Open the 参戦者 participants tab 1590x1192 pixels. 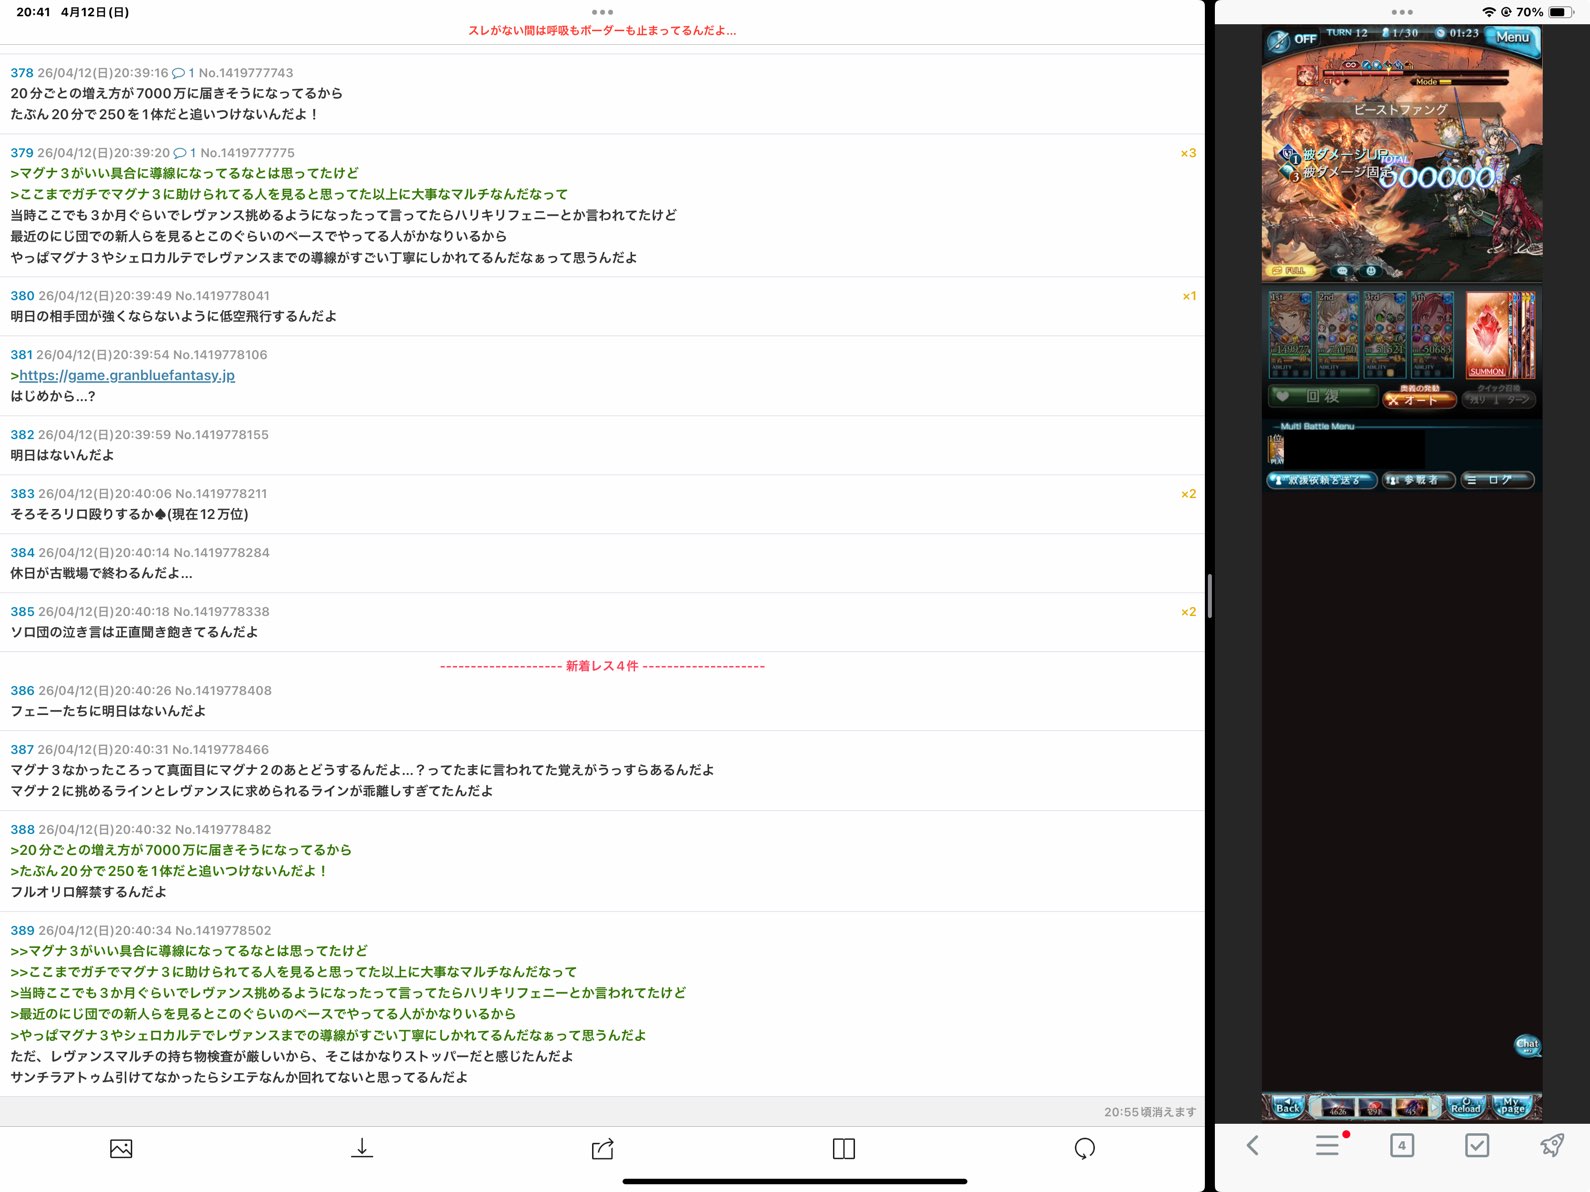(1418, 480)
